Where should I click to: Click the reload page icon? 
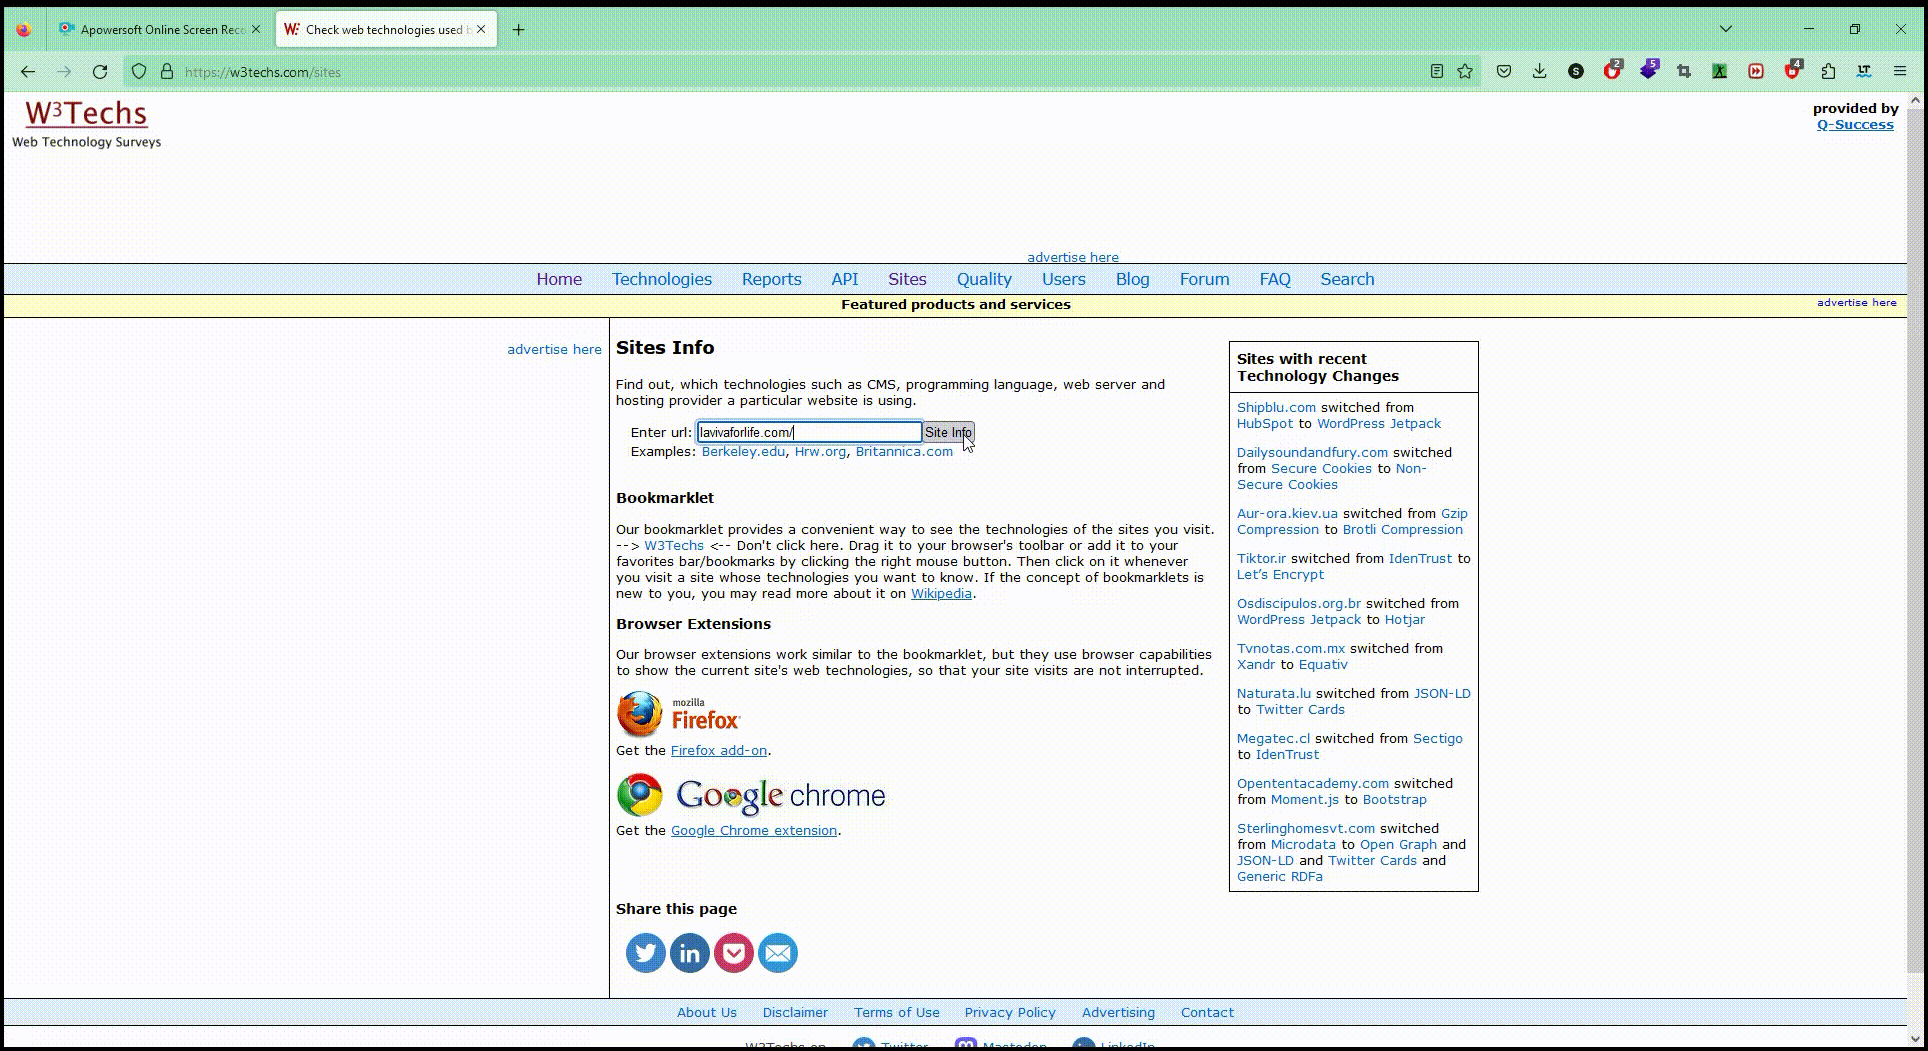click(x=100, y=72)
